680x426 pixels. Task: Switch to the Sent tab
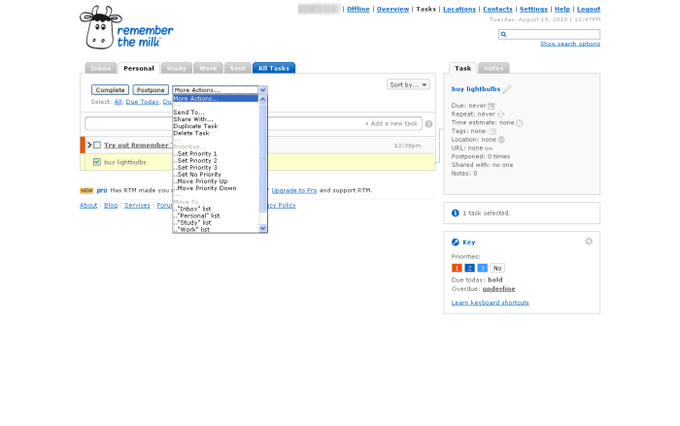(x=238, y=69)
